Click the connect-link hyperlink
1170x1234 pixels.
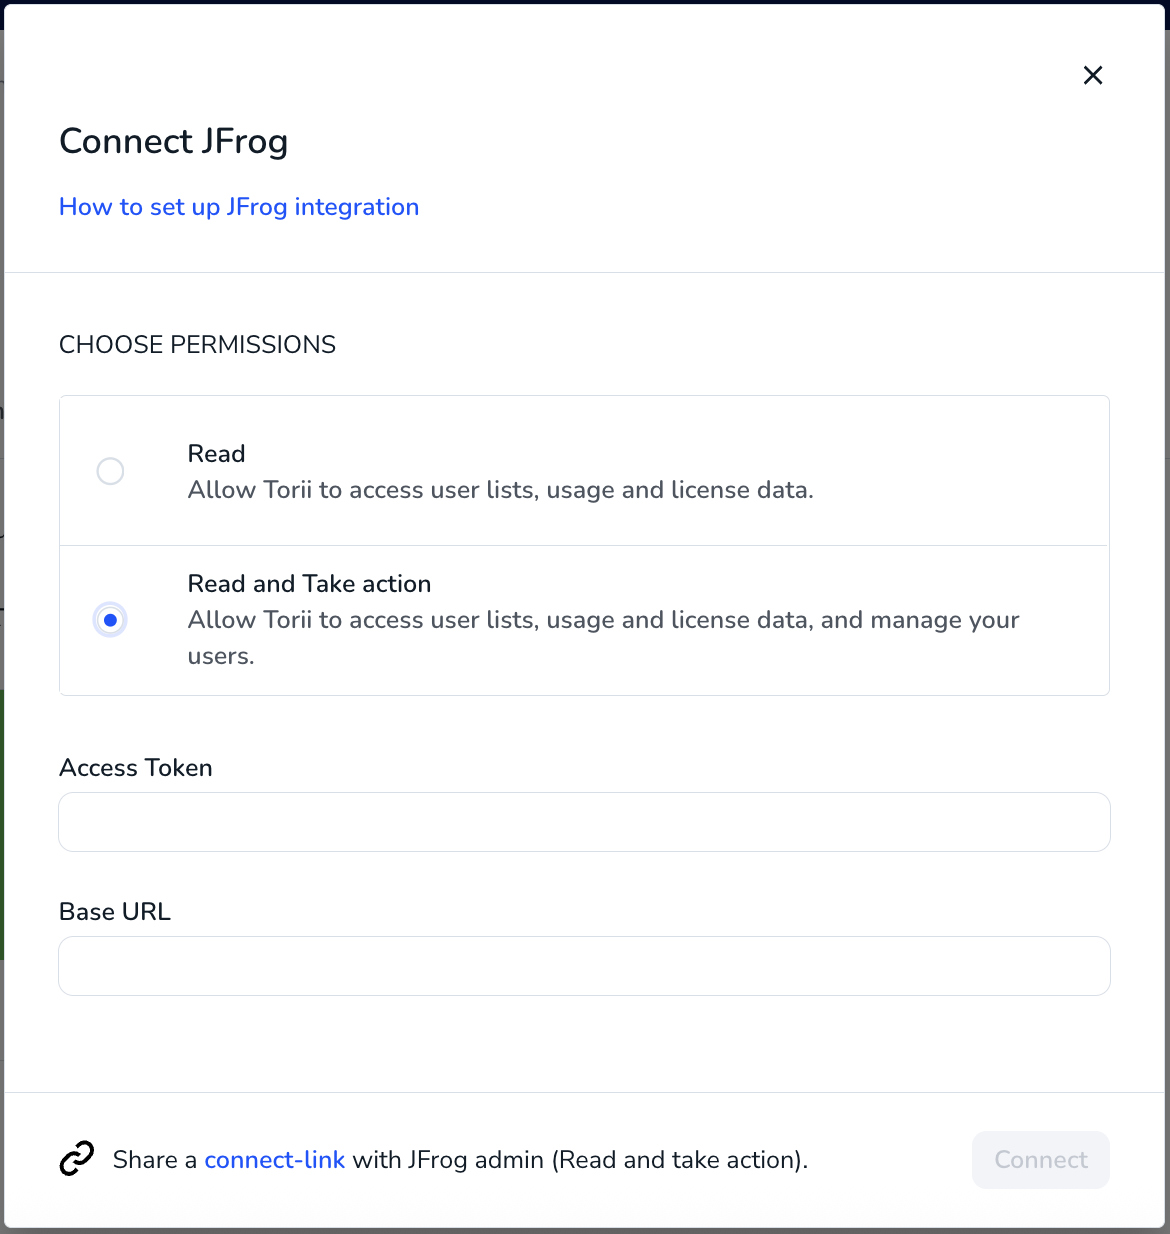[274, 1160]
